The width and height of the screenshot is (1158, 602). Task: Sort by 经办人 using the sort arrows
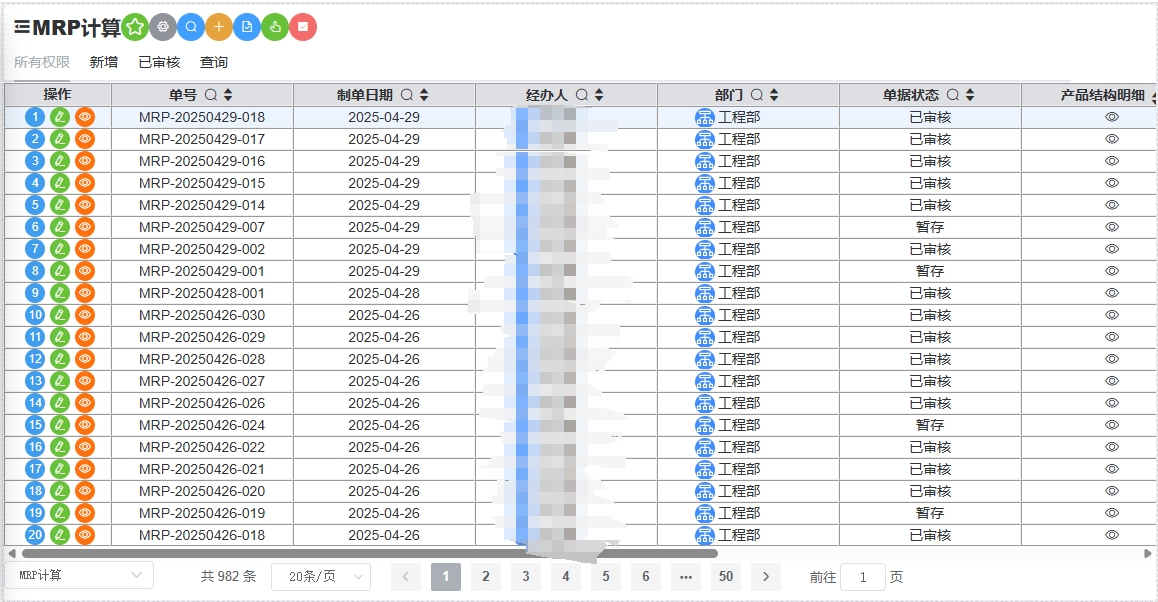[599, 95]
